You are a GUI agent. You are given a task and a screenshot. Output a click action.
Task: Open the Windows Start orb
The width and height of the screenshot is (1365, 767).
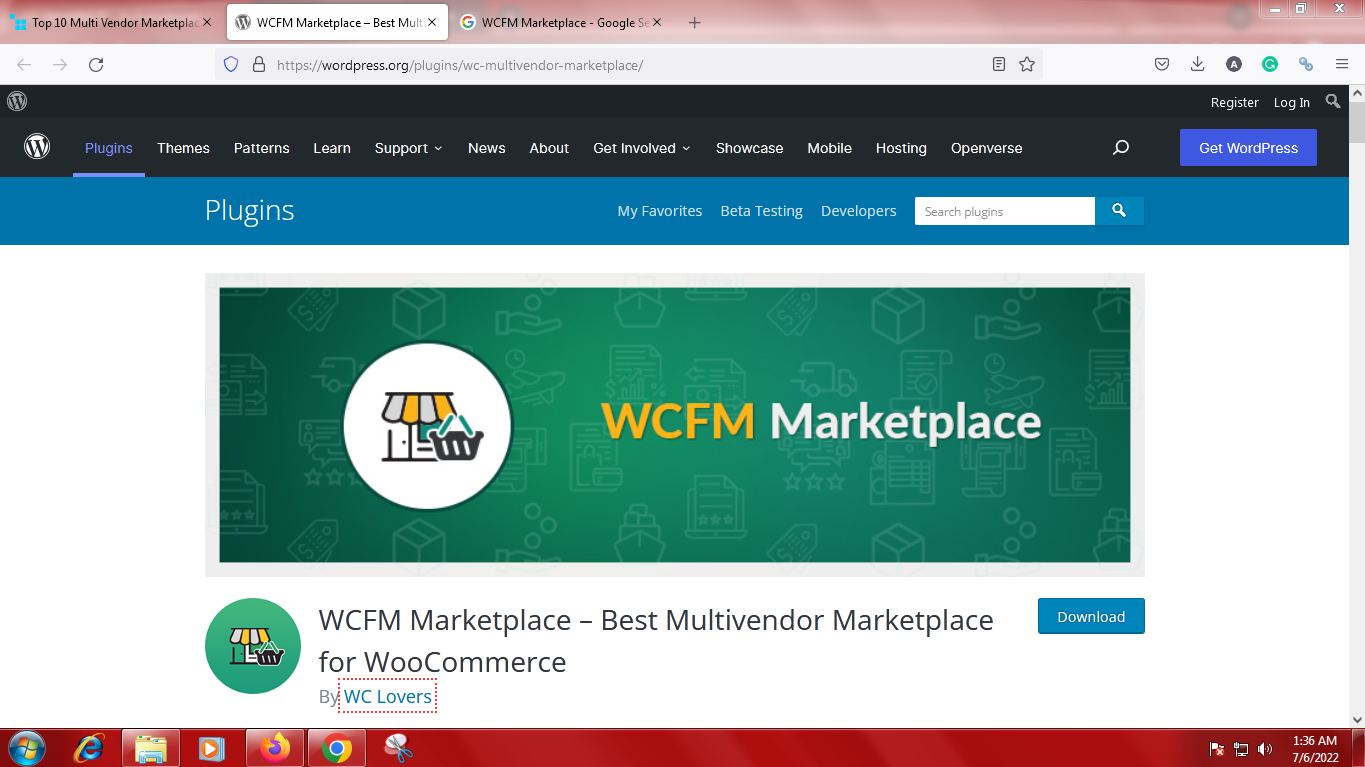(27, 748)
